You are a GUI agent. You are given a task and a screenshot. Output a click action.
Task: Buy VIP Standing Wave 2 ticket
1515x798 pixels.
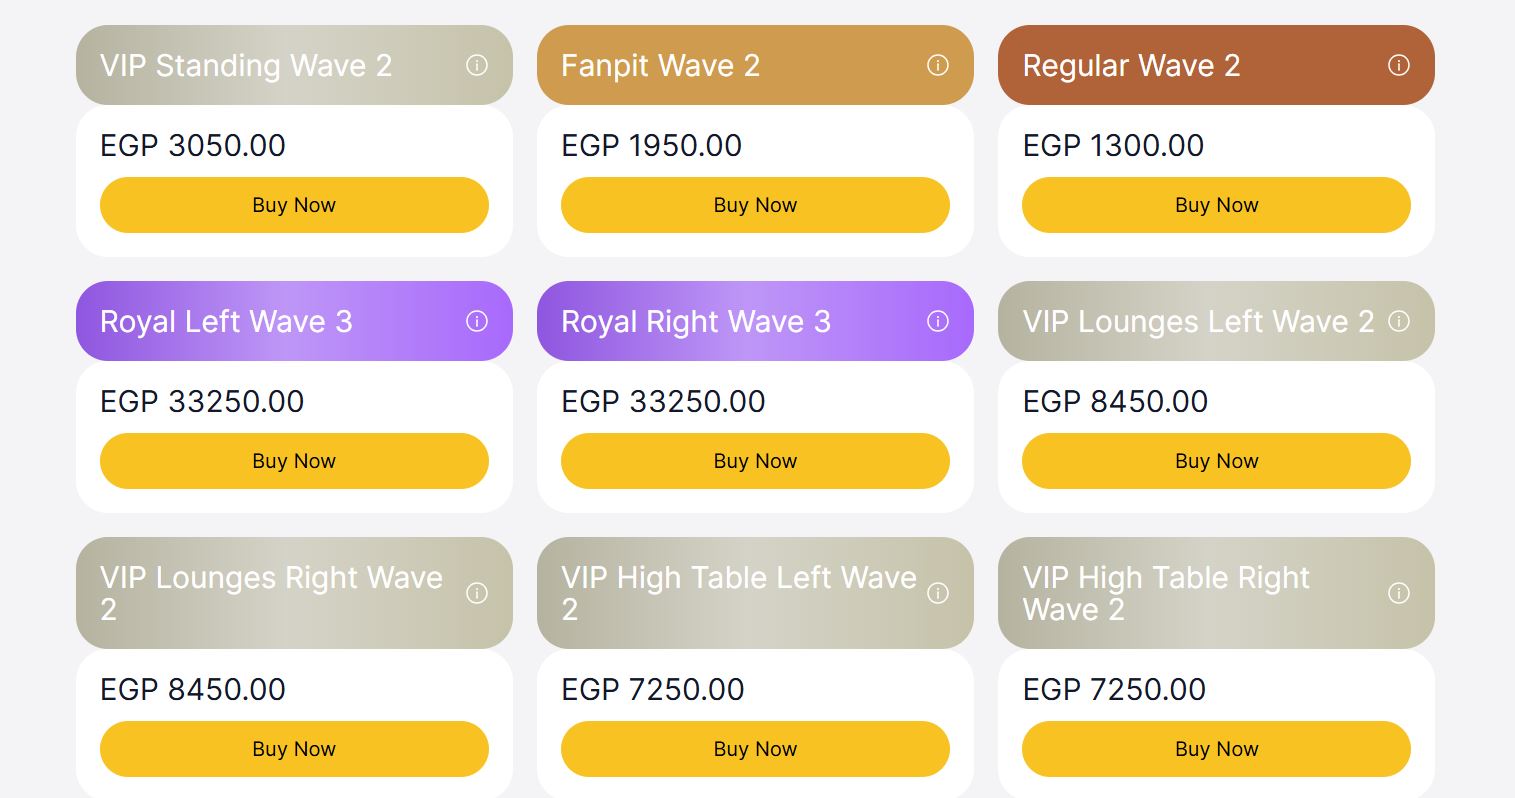(x=294, y=205)
